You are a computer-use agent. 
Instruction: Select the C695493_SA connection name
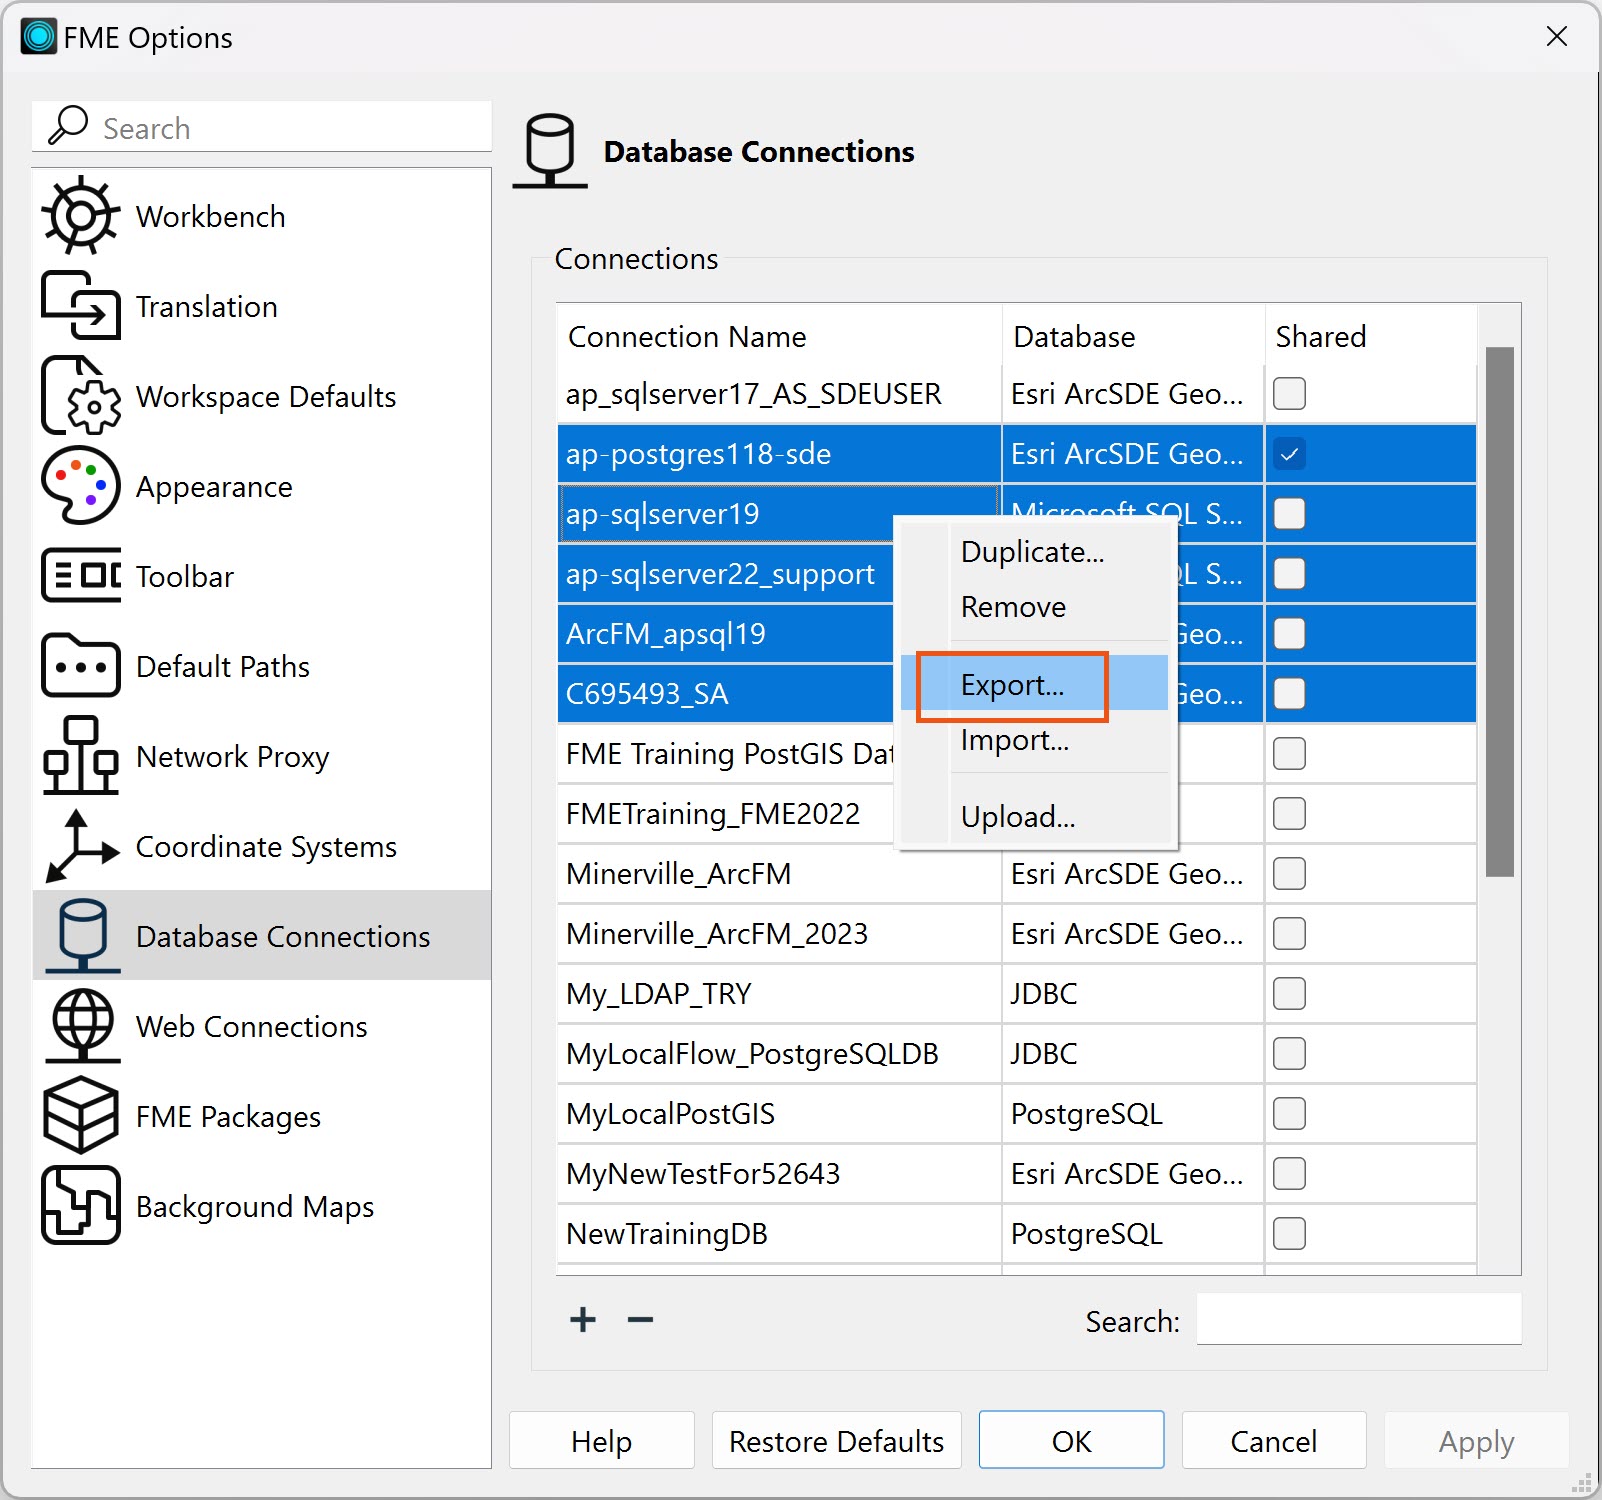647,694
